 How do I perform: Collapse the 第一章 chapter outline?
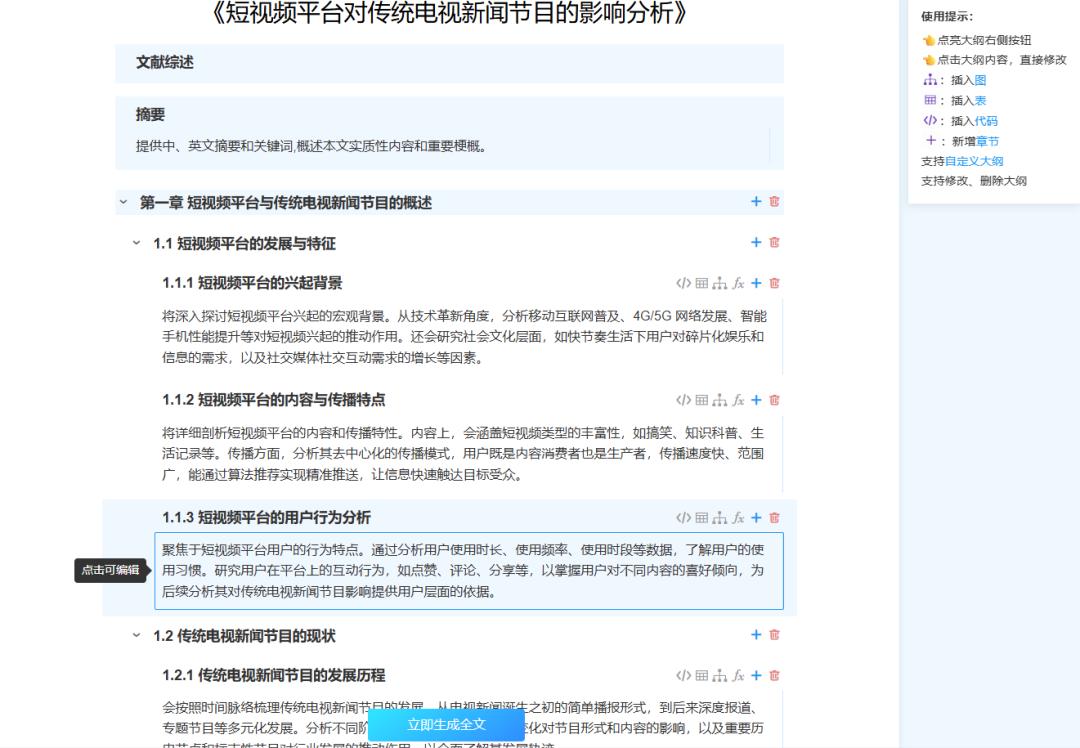click(123, 202)
